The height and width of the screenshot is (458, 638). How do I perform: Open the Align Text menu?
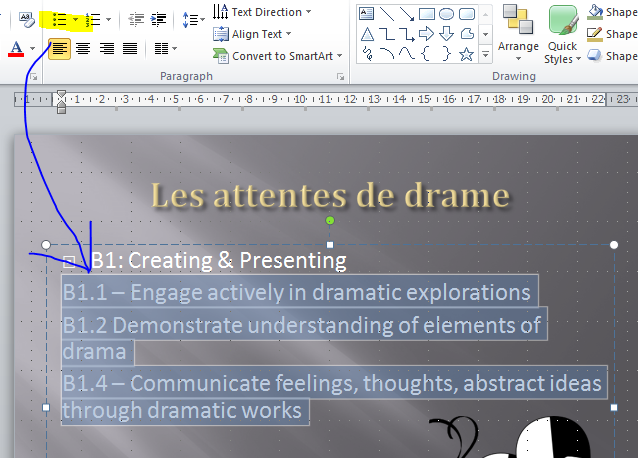coord(252,34)
